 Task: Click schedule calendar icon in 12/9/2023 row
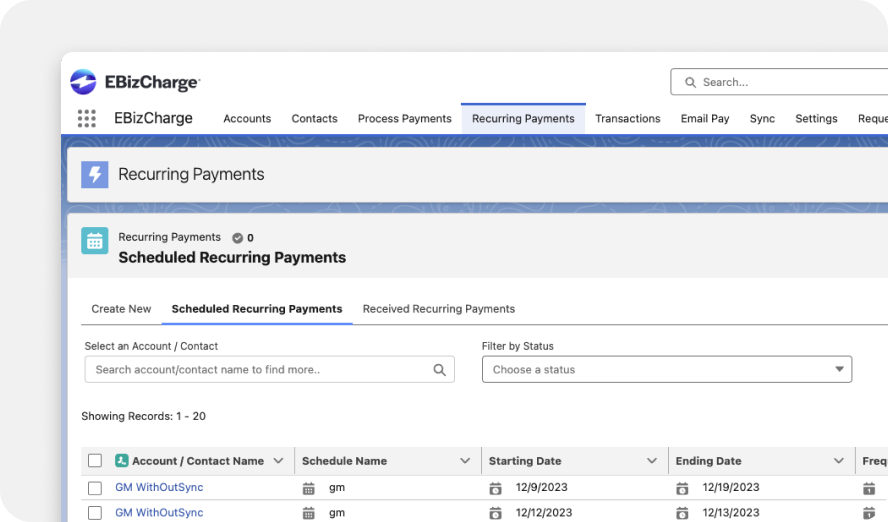coord(309,488)
